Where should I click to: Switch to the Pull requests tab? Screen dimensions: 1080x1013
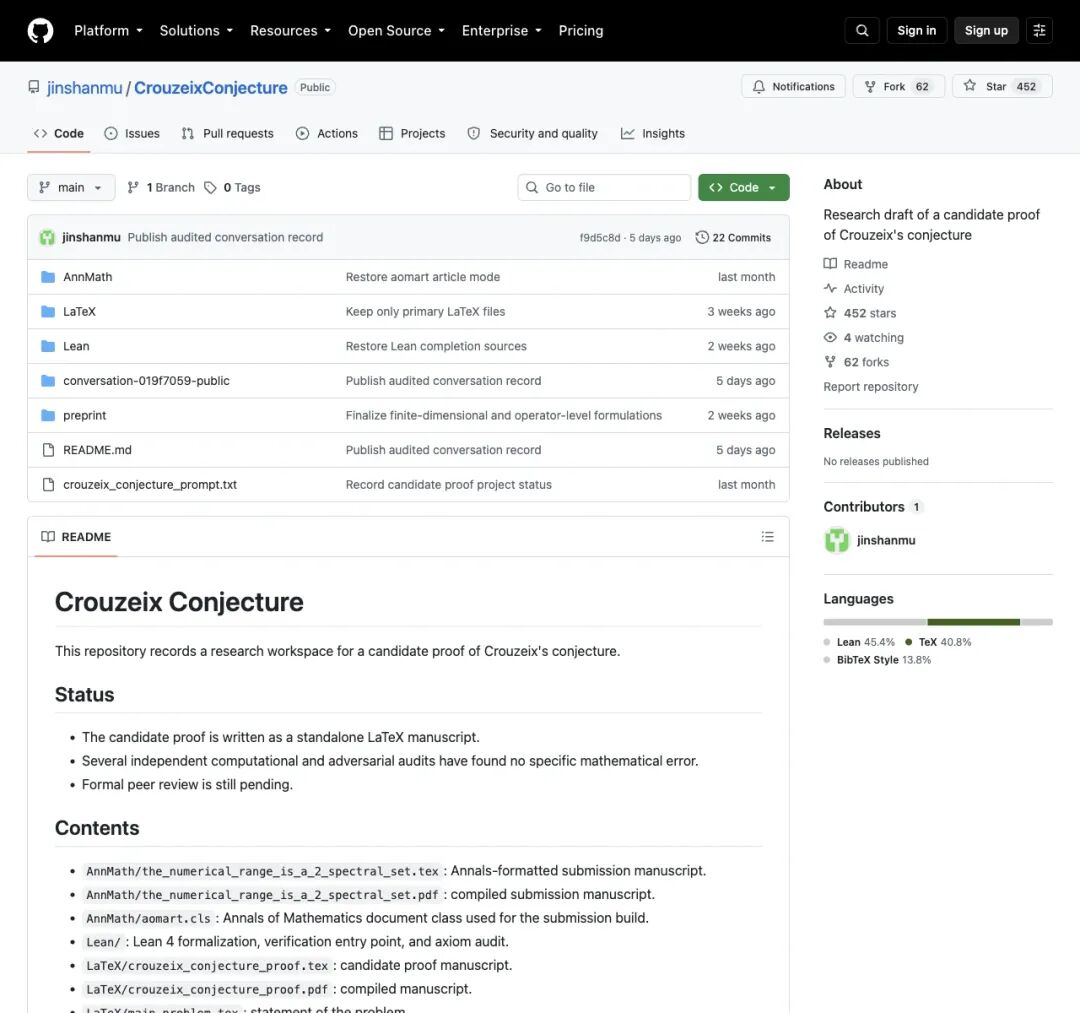pos(227,133)
